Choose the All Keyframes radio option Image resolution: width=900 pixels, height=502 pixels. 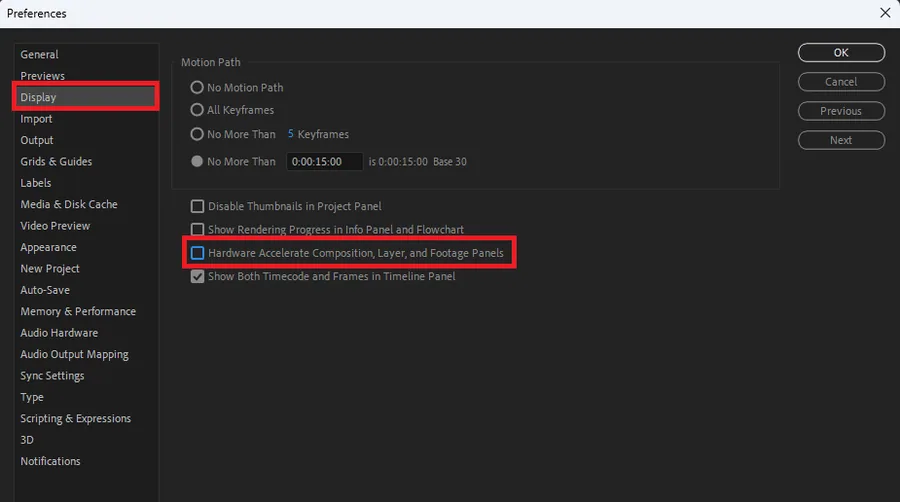pyautogui.click(x=197, y=110)
